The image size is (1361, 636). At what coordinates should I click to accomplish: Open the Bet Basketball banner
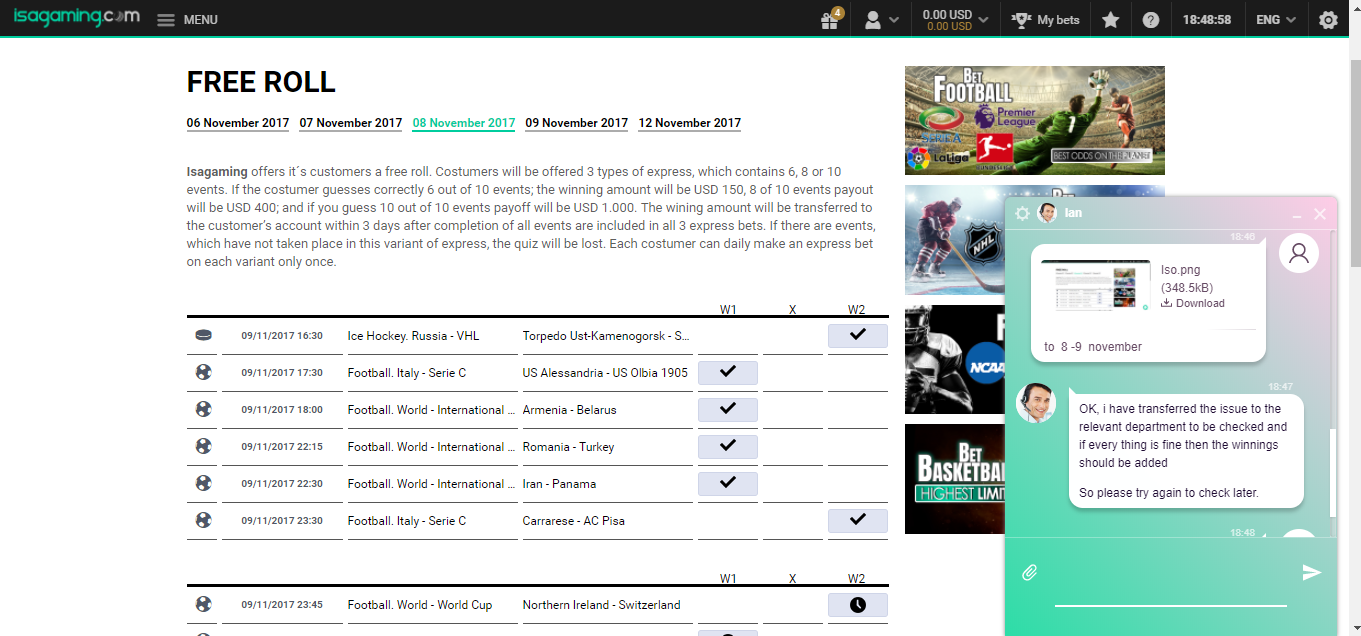[954, 479]
